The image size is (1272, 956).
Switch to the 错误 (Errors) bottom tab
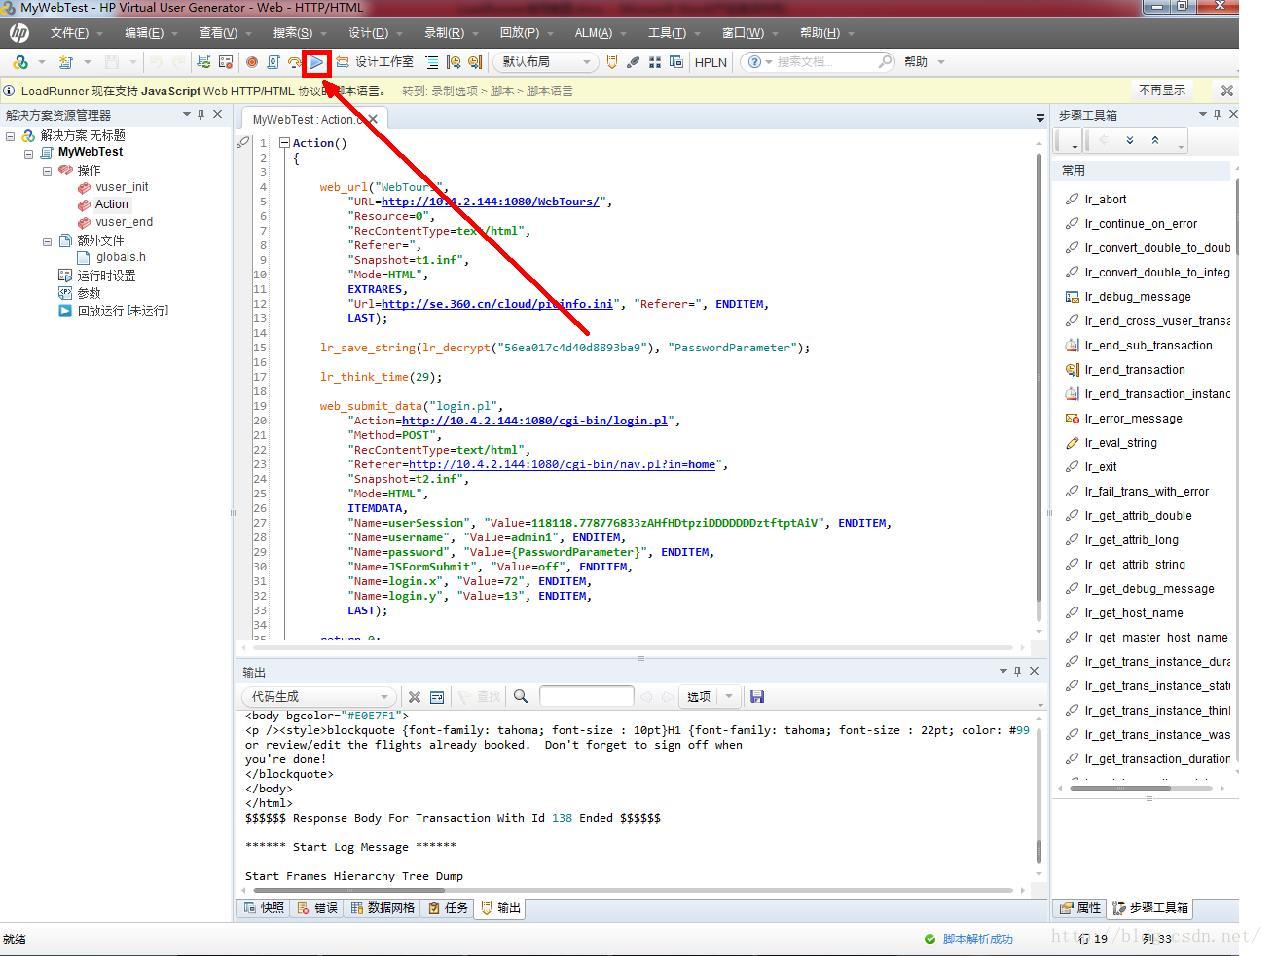[x=317, y=908]
